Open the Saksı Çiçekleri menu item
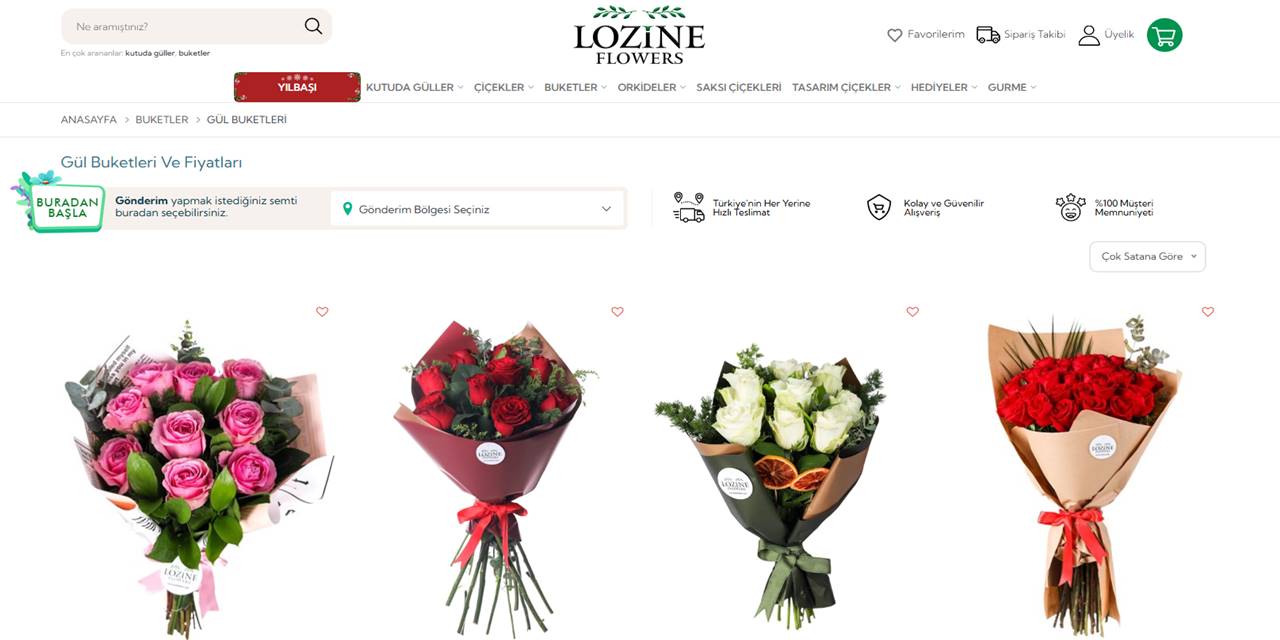The image size is (1280, 640). point(739,87)
